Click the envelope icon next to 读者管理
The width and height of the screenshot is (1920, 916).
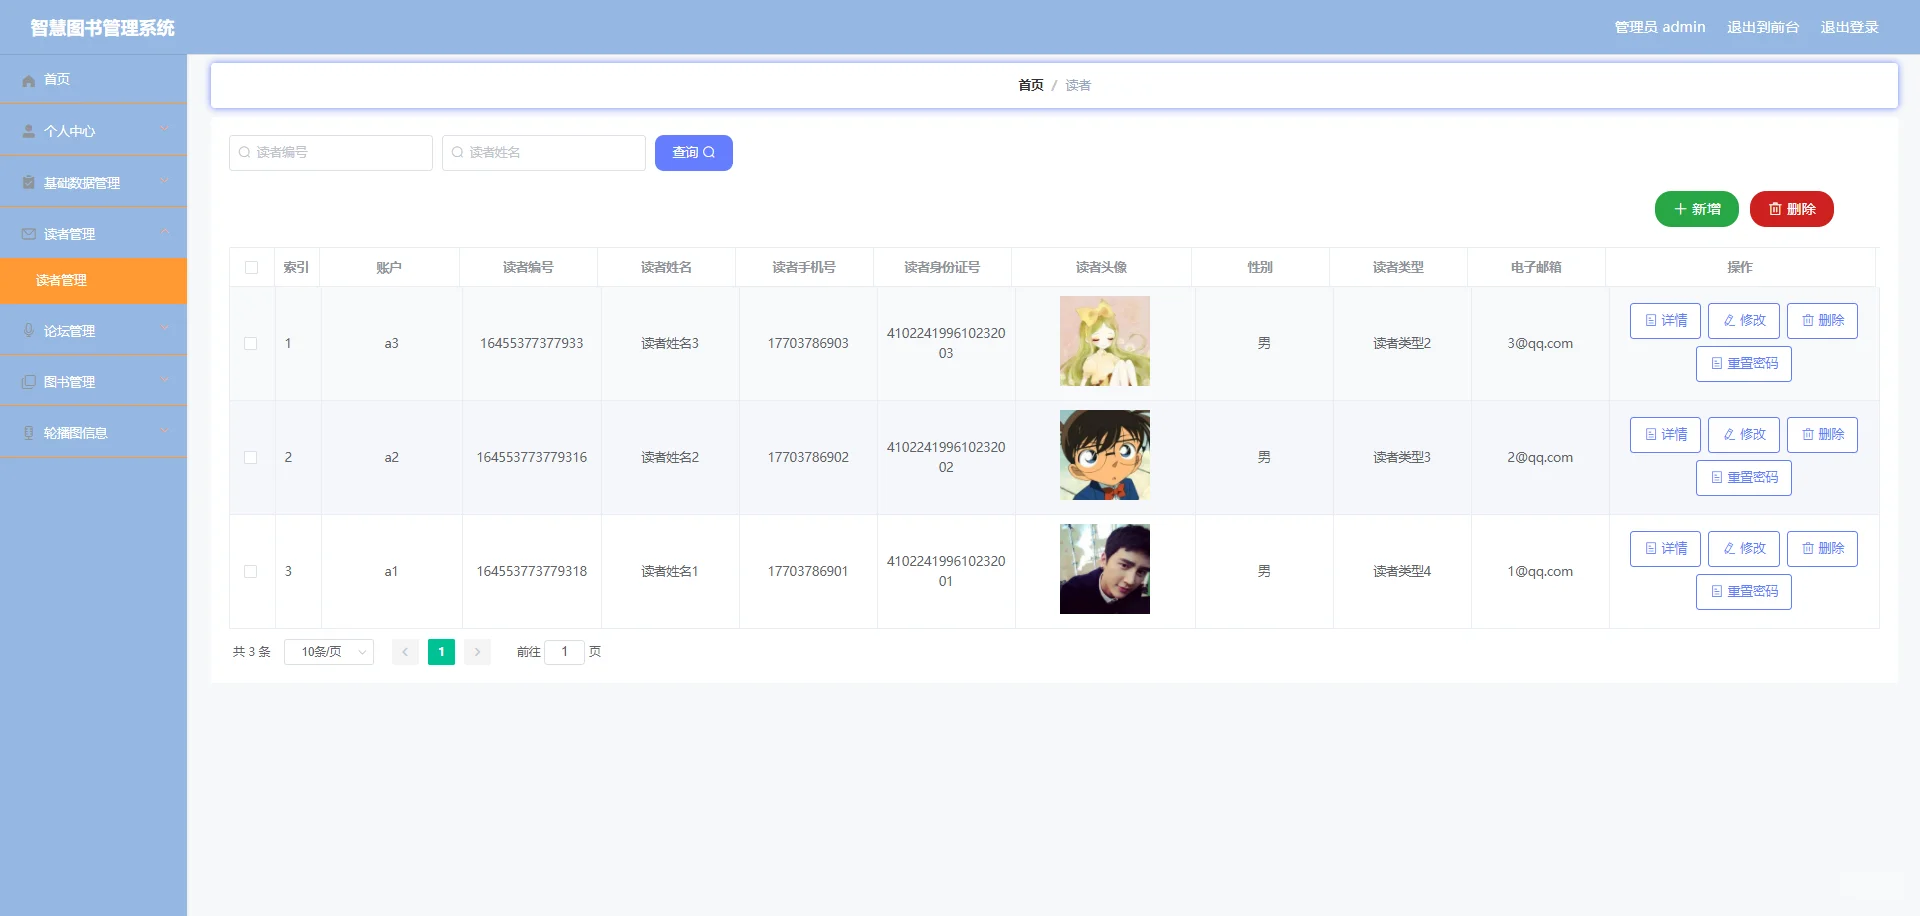pos(27,232)
